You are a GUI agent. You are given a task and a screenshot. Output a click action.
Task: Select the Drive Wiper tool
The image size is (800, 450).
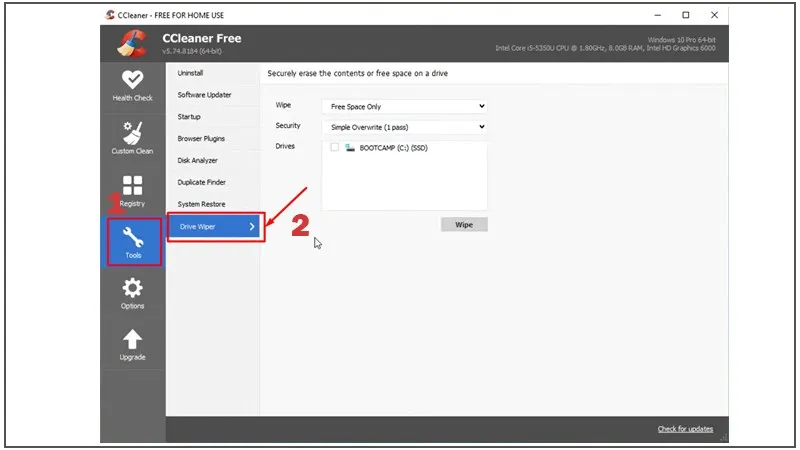(216, 227)
